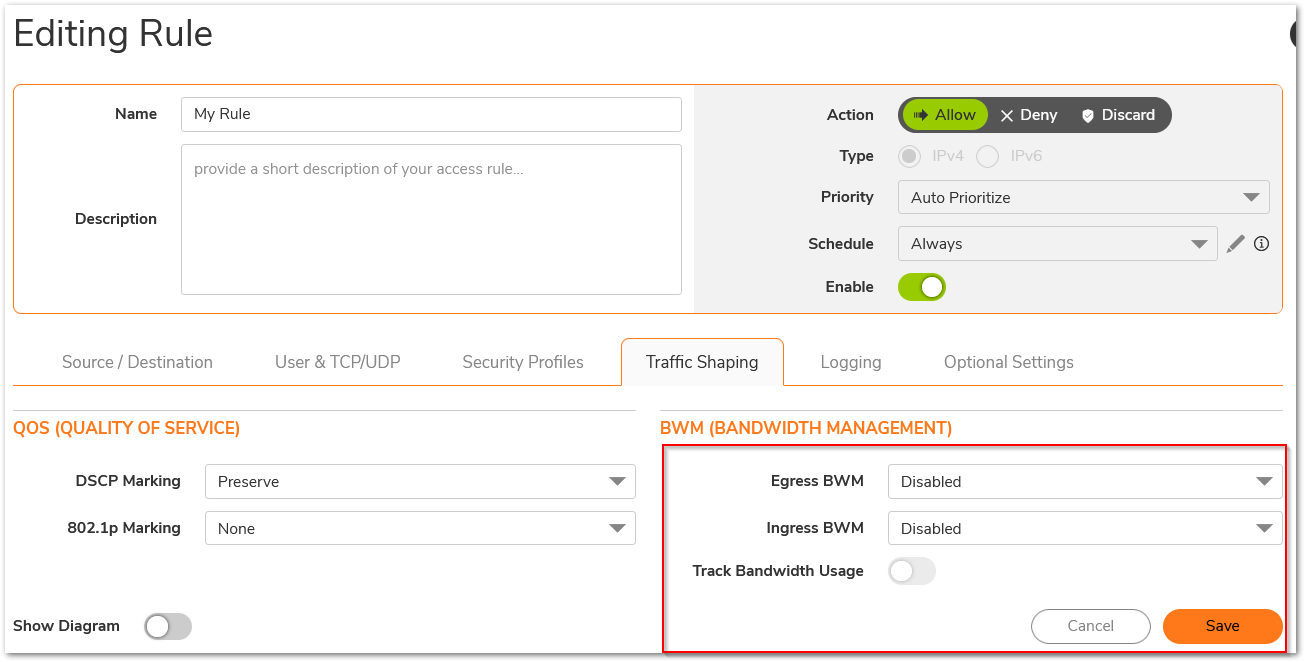Choose the IPv4 type radio button

[910, 156]
